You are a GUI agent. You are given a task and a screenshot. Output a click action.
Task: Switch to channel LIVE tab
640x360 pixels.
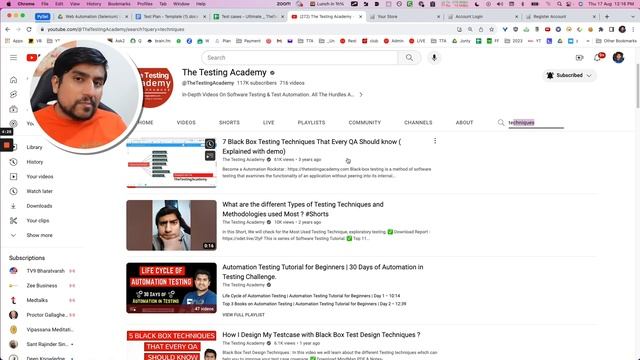pyautogui.click(x=269, y=122)
